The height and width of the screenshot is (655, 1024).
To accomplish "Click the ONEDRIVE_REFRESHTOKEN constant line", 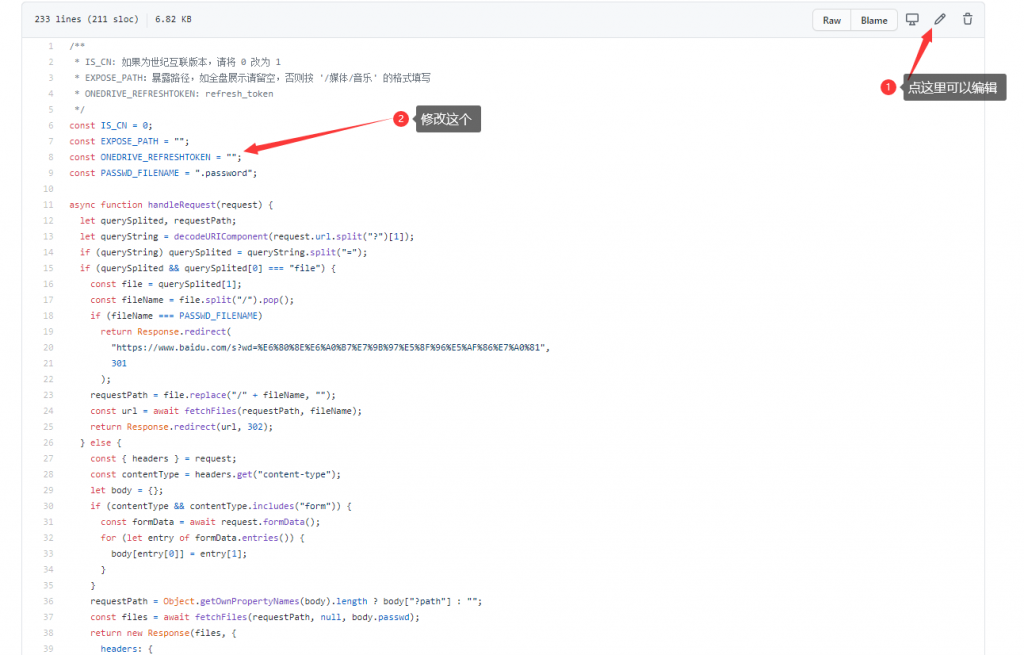I will pyautogui.click(x=155, y=157).
